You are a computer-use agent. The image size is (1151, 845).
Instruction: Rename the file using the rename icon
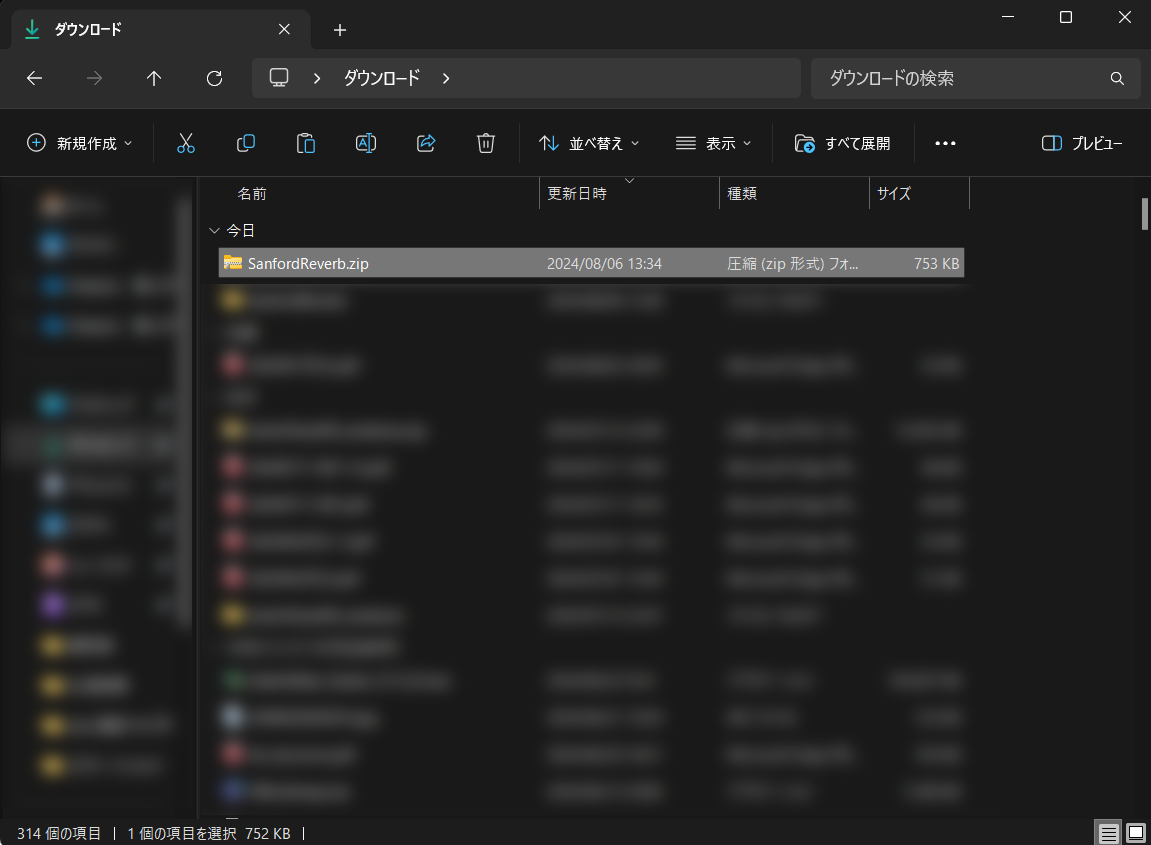[366, 143]
